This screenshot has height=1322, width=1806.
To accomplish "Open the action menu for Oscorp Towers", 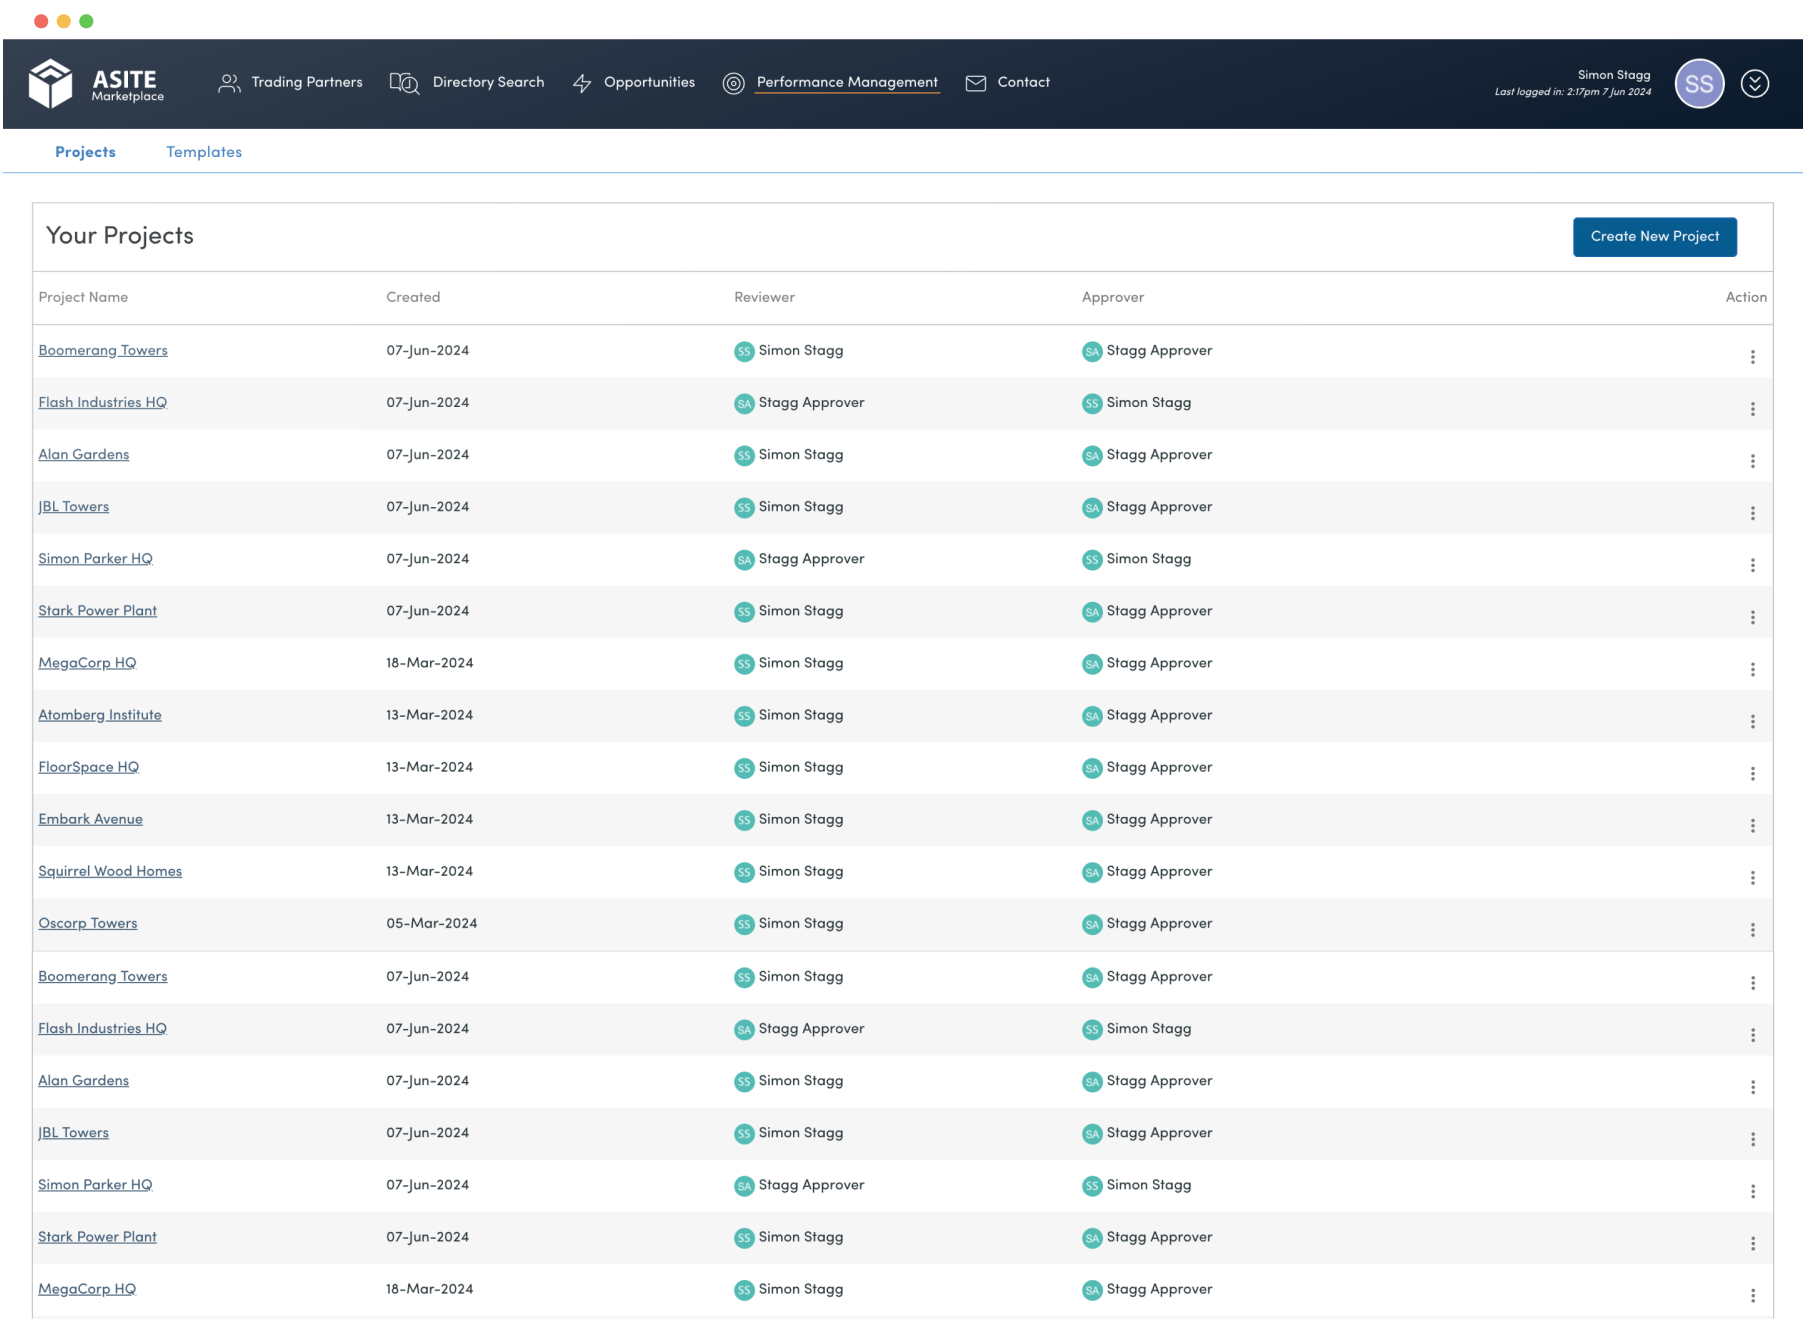I will 1752,929.
